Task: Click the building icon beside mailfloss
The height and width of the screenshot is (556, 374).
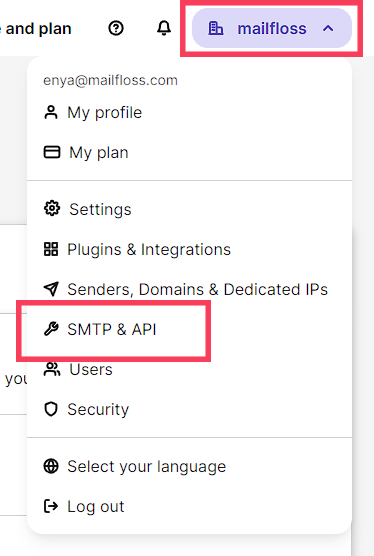Action: pyautogui.click(x=216, y=28)
